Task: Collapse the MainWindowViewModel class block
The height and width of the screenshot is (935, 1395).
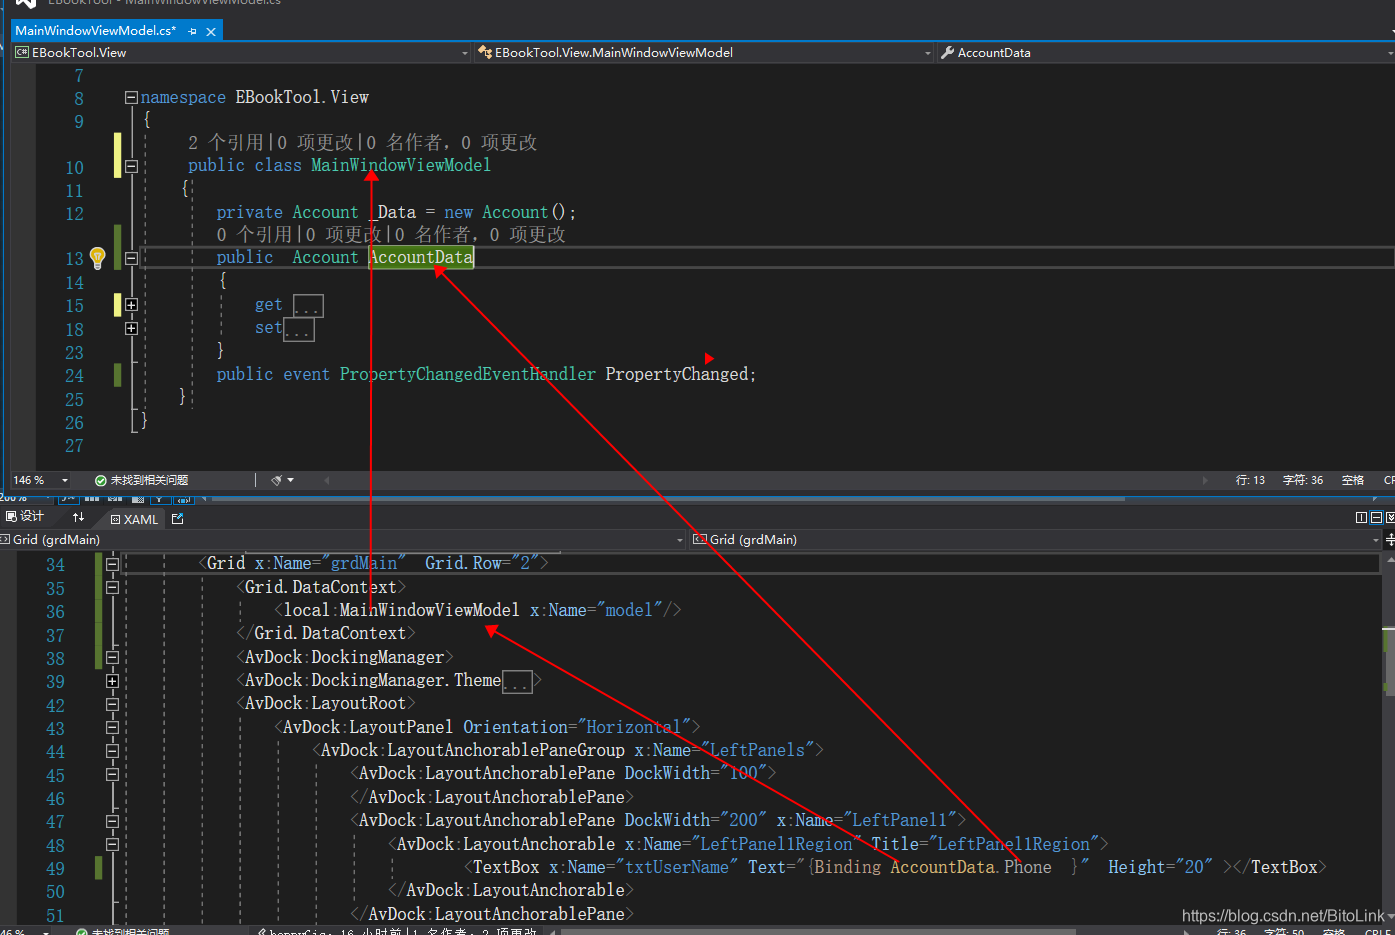Action: coord(131,166)
